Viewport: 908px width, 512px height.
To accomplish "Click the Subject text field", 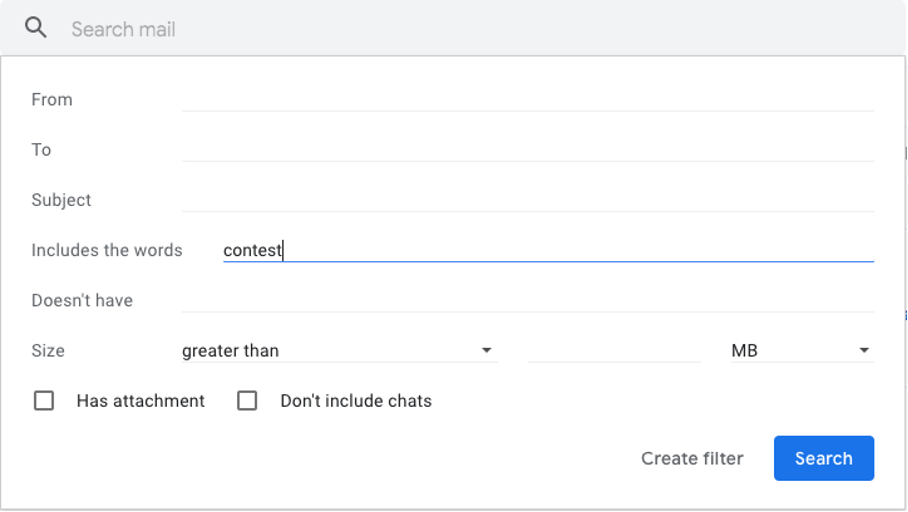I will [528, 200].
